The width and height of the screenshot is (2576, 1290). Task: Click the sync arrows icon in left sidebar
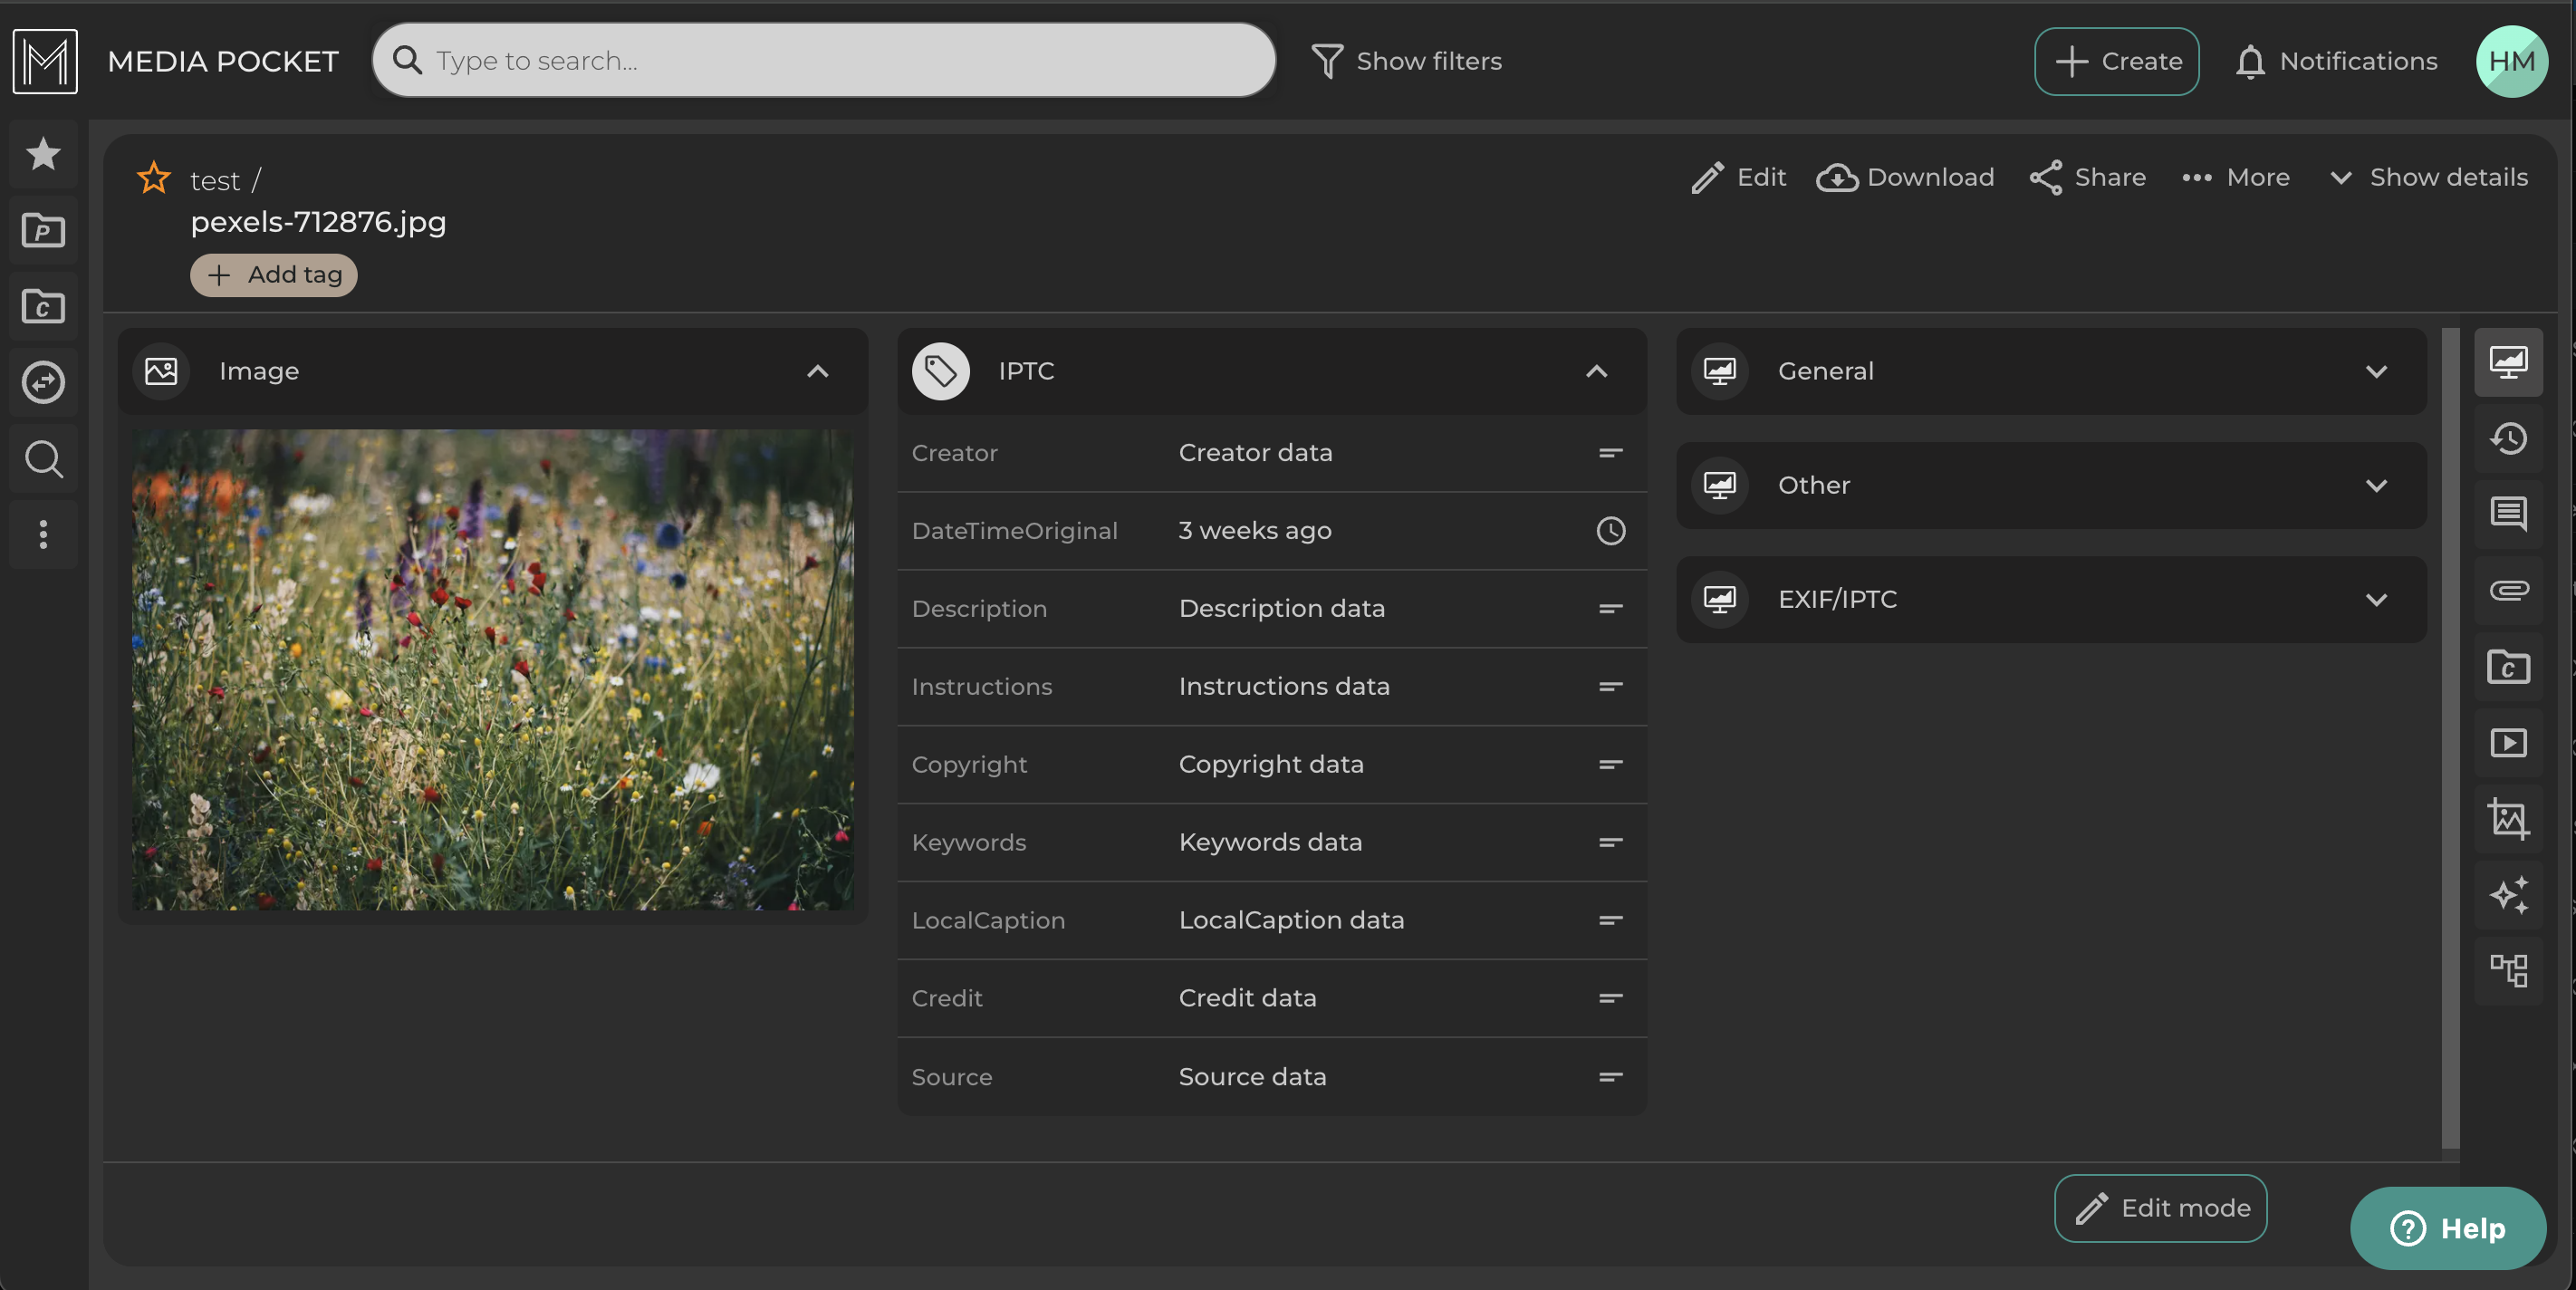click(x=43, y=382)
